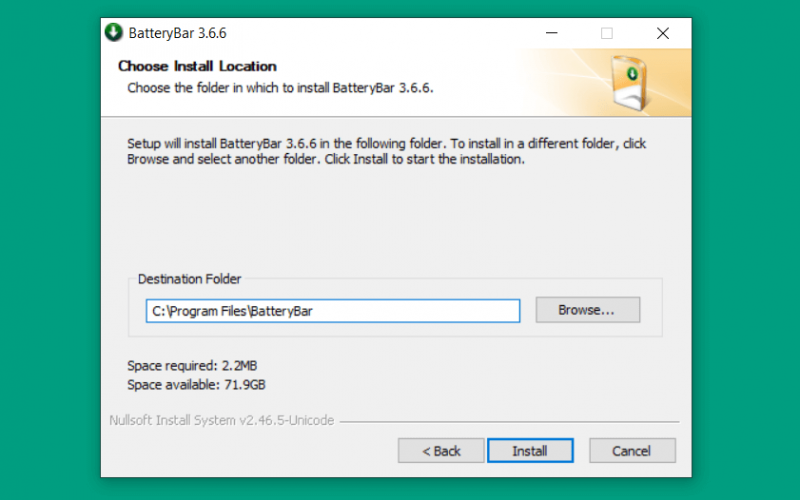The width and height of the screenshot is (800, 500).
Task: Select the "Space required: 2.2MB" text
Action: (x=192, y=366)
